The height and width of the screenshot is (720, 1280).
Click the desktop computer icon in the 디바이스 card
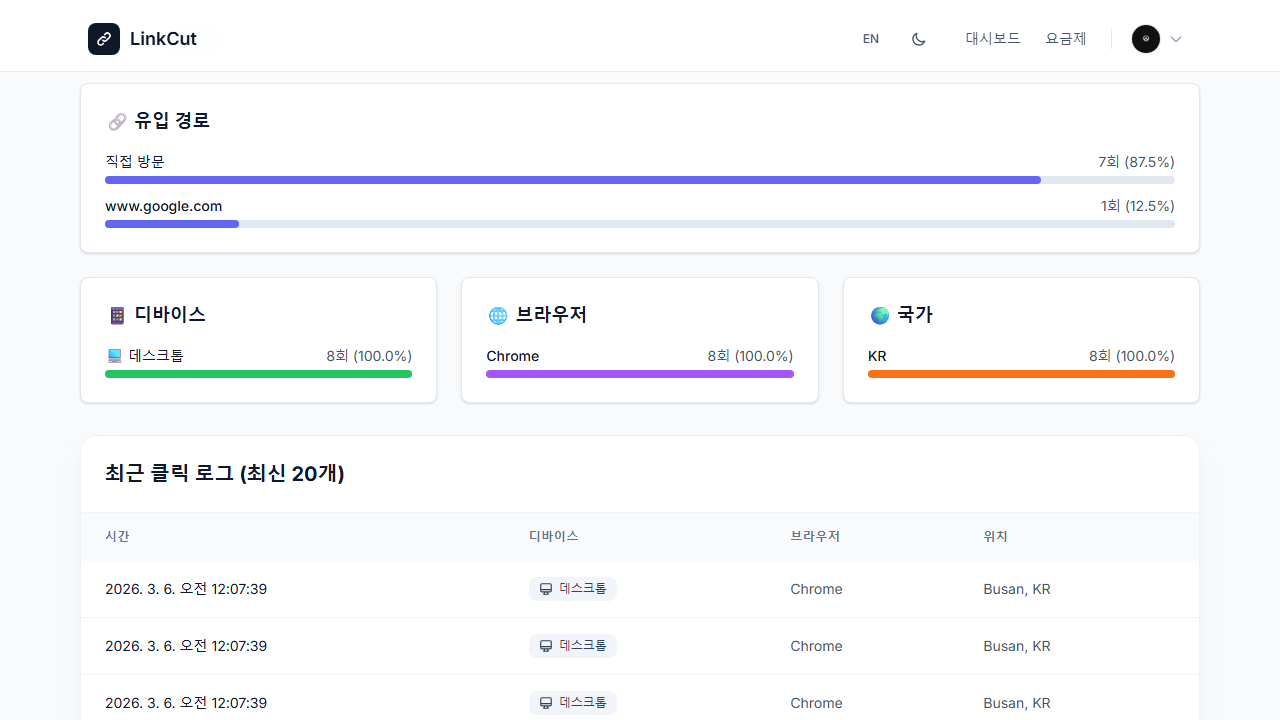(114, 356)
